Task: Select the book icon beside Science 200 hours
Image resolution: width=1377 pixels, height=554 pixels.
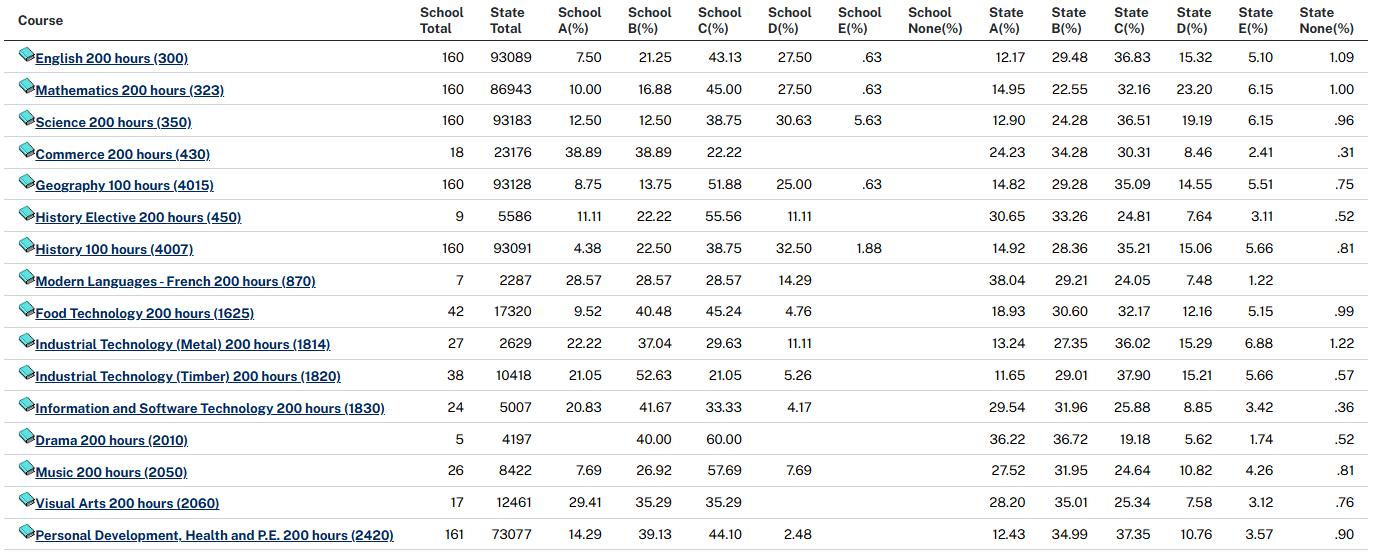Action: point(27,119)
